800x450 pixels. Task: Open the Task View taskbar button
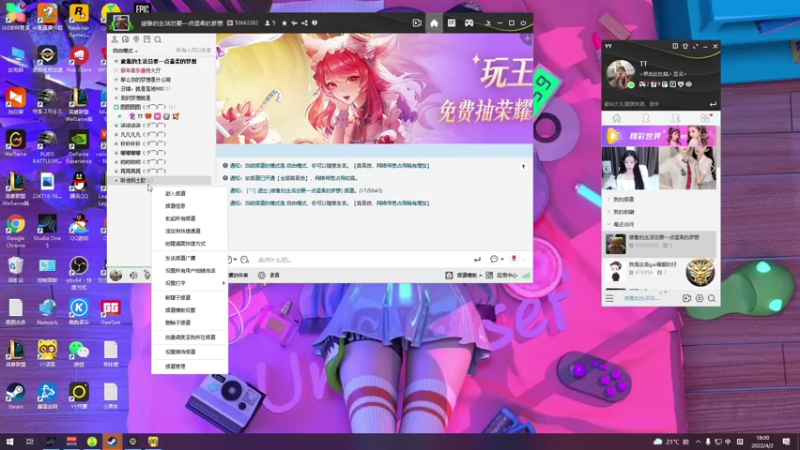(x=30, y=441)
